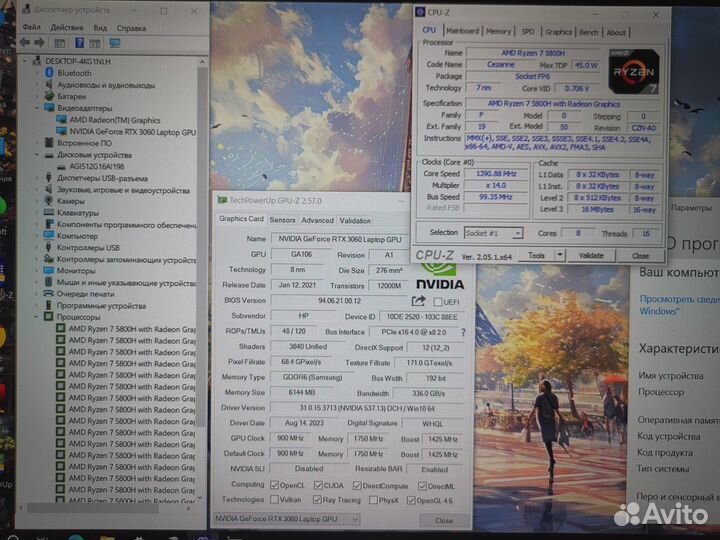Select the Батареи category icon

coord(50,96)
